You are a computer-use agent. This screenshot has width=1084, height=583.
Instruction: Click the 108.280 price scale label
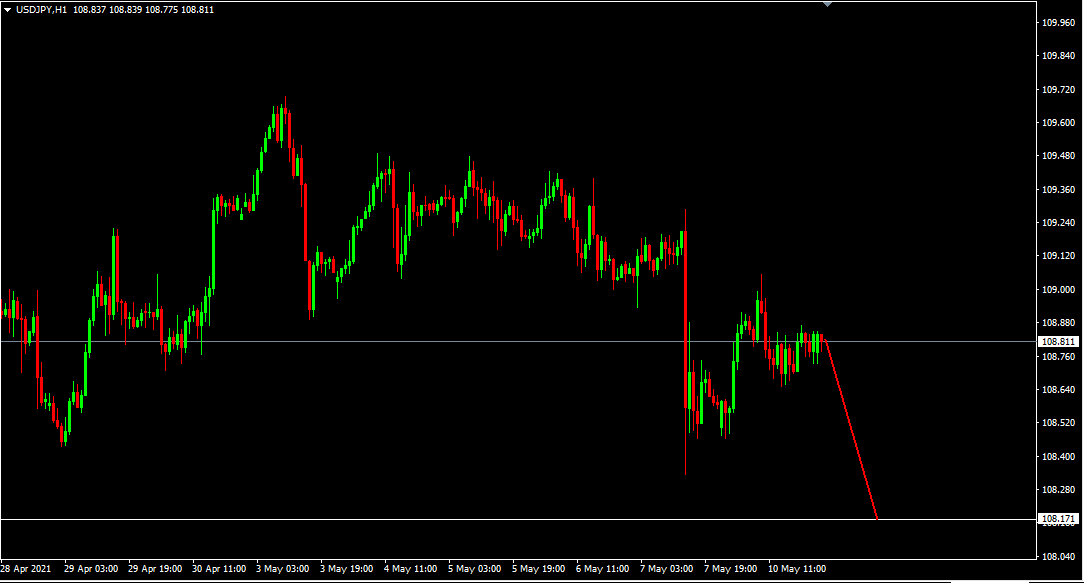click(x=1058, y=490)
